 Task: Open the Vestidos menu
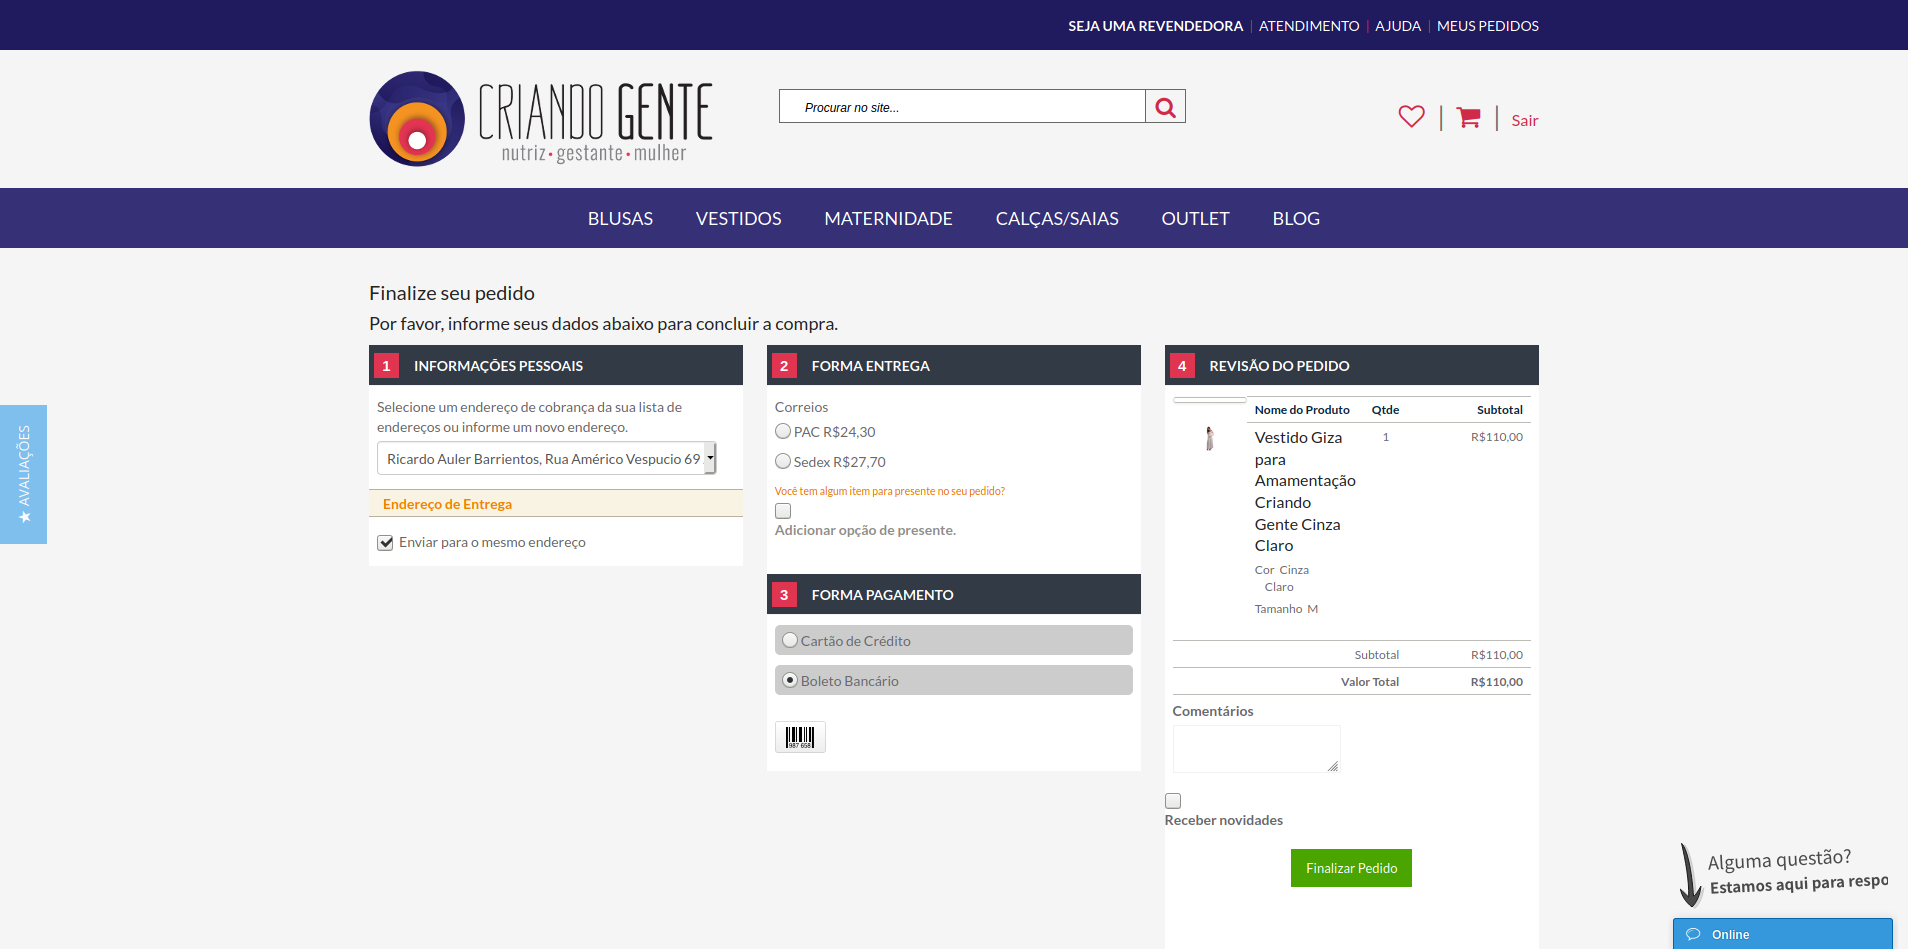(738, 218)
